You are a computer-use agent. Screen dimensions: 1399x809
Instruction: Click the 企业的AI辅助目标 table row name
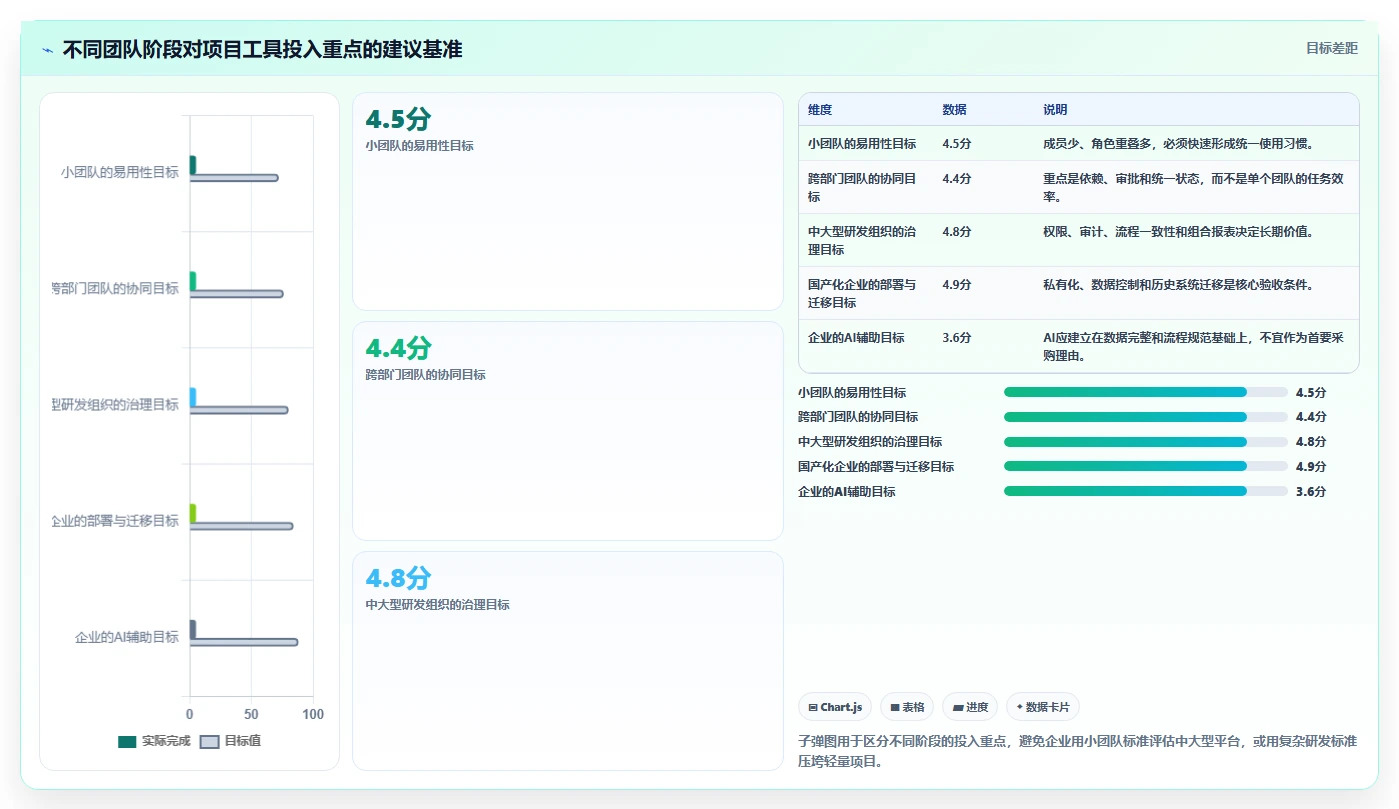tap(856, 338)
